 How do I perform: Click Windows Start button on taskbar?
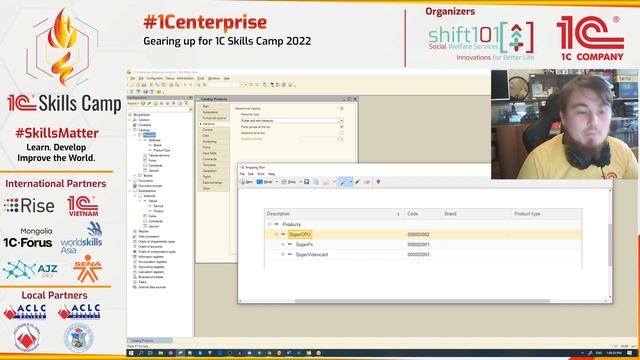tap(131, 353)
